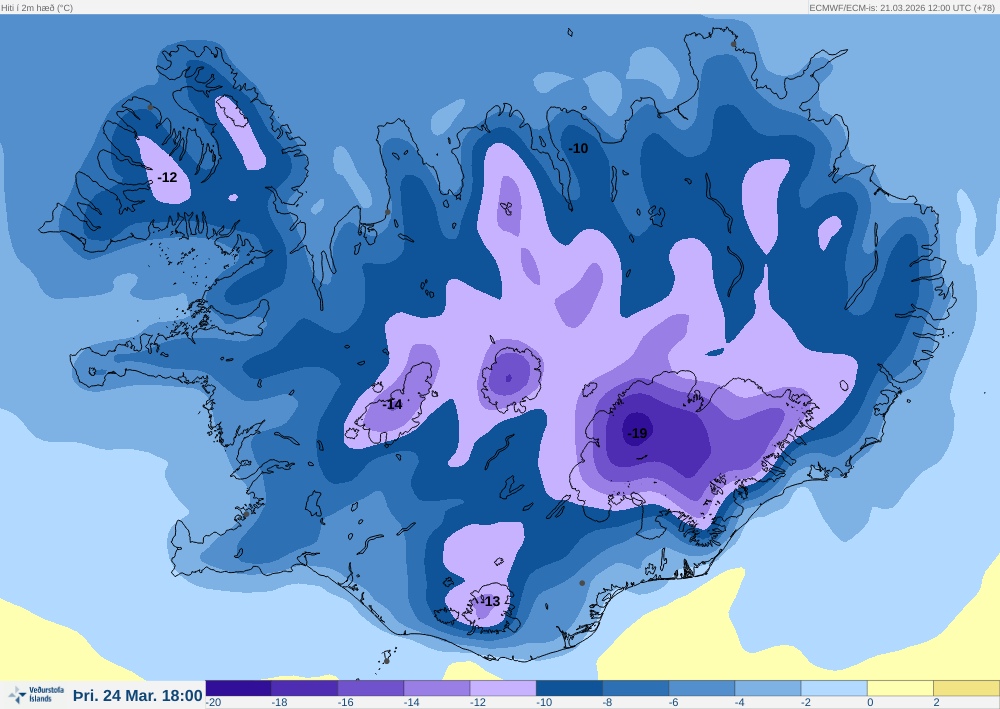
Task: Click the ECMWF model run timestamp text
Action: (x=902, y=8)
